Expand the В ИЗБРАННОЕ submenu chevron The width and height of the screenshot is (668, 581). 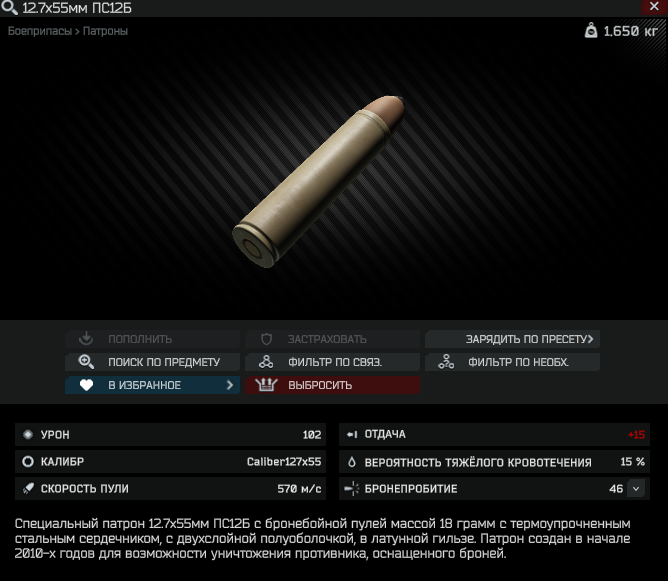coord(230,385)
